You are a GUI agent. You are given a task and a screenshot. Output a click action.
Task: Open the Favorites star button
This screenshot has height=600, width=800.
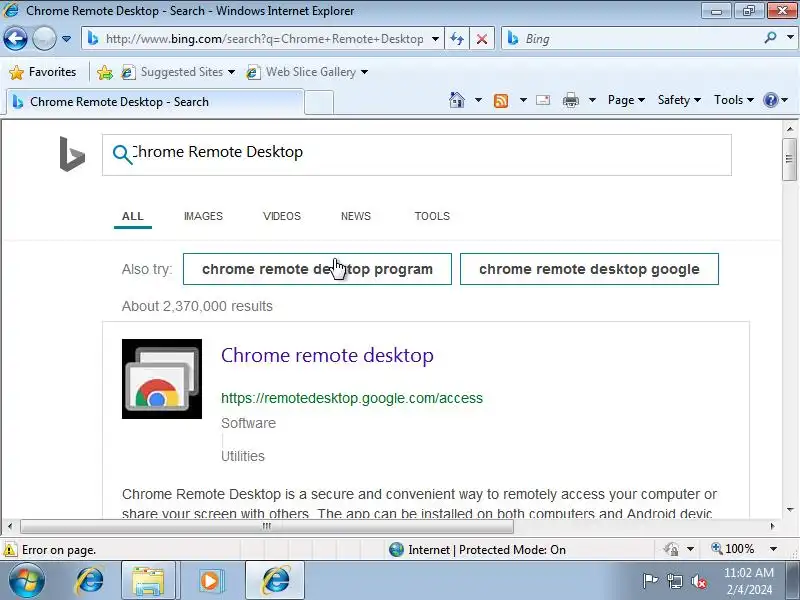[43, 72]
